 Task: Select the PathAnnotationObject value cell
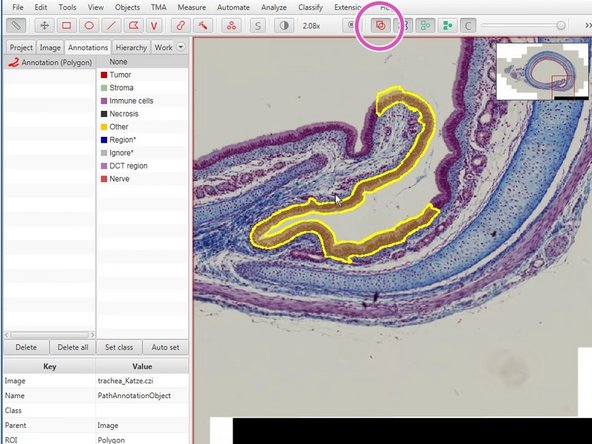tap(142, 395)
